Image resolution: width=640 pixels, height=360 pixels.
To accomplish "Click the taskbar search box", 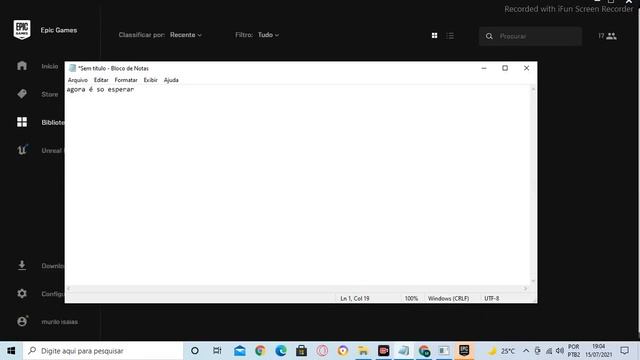I will click(x=103, y=351).
